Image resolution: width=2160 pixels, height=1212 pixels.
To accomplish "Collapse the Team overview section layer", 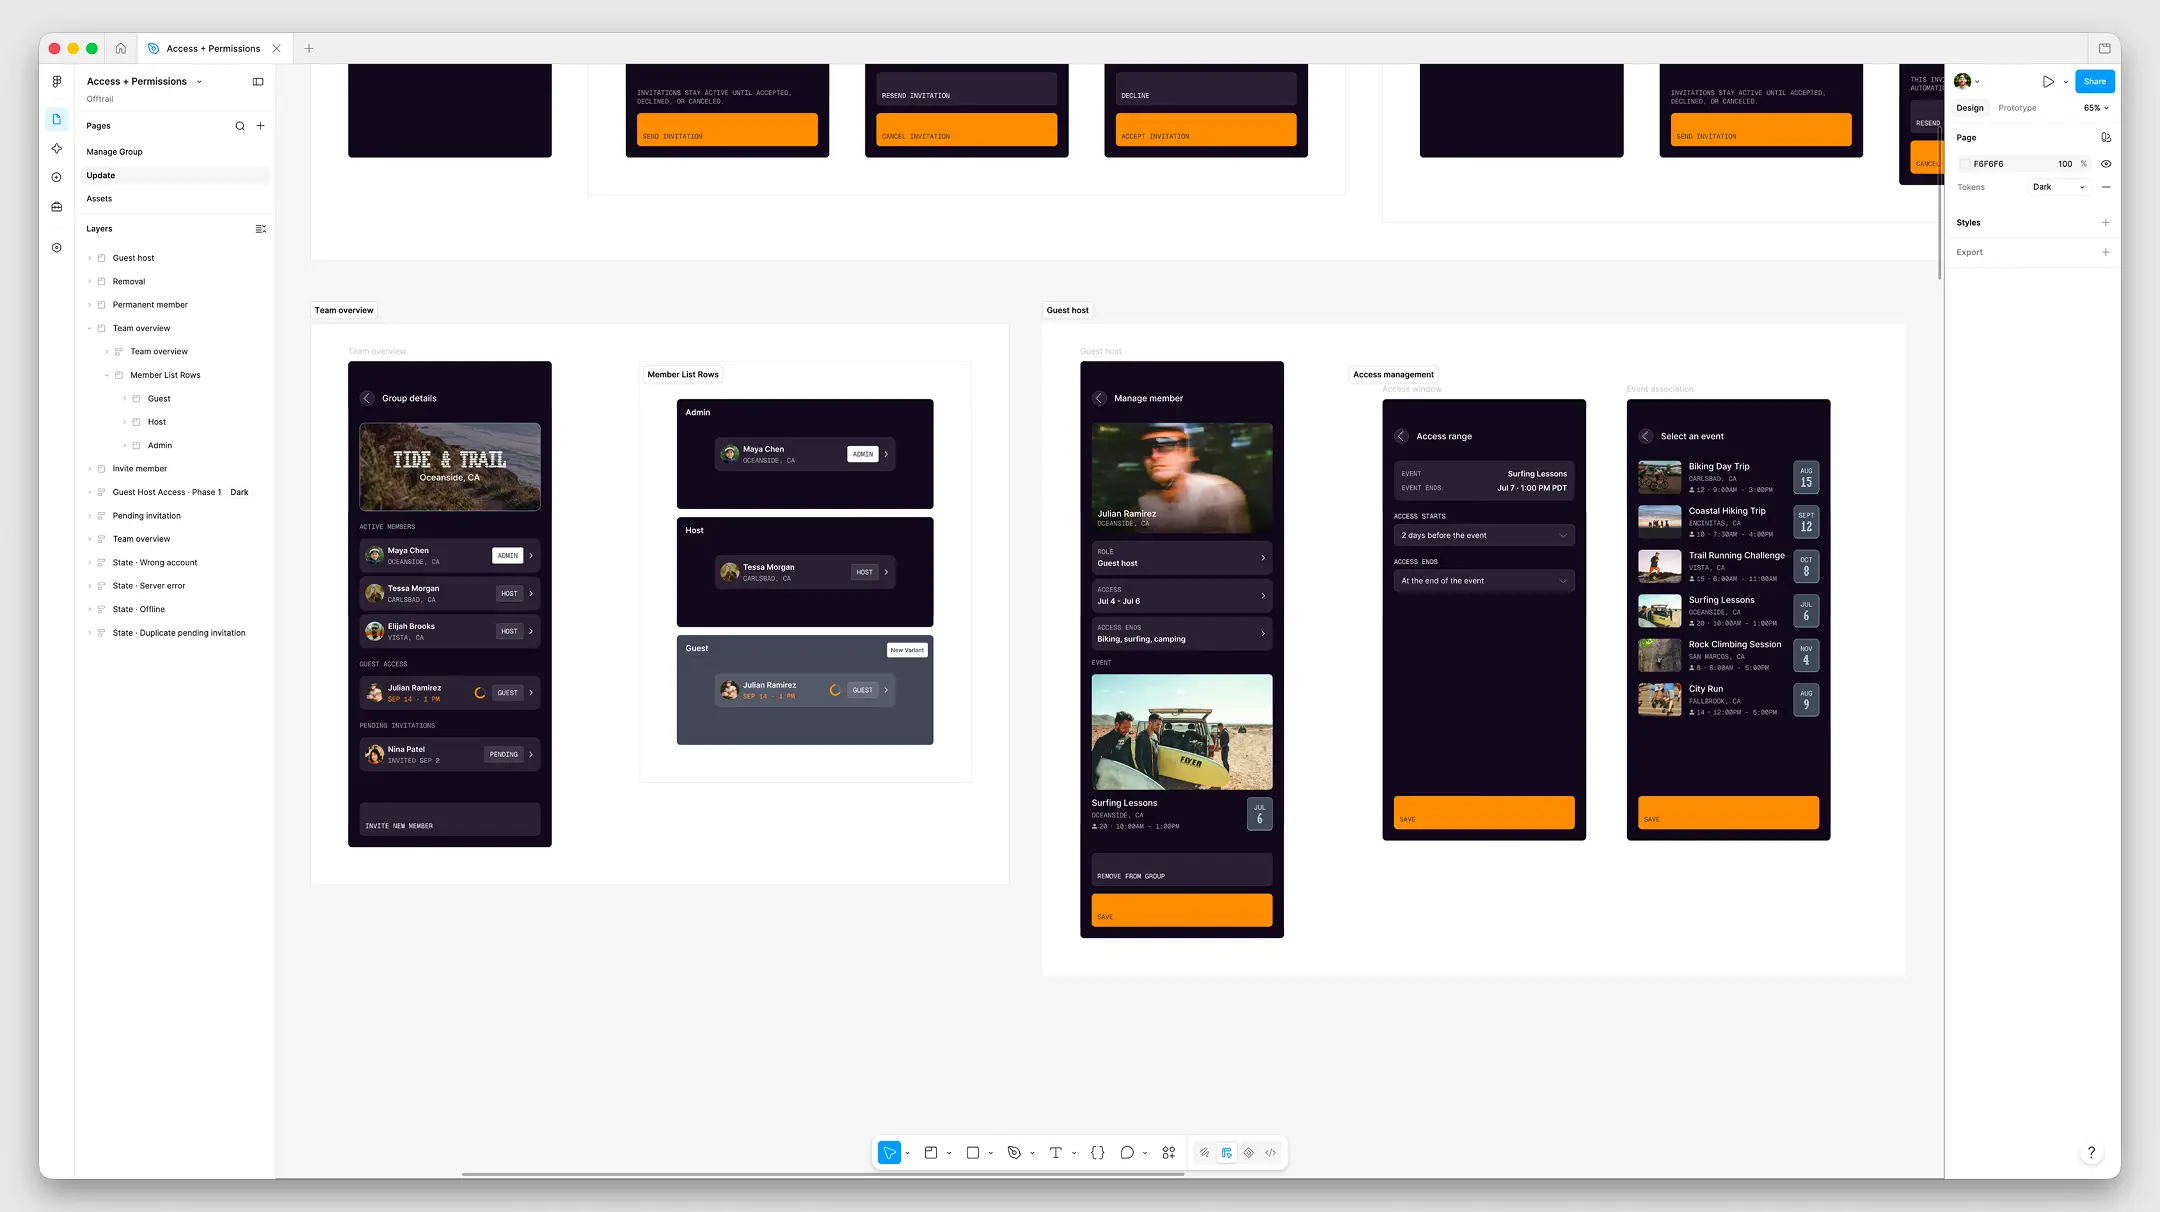I will (90, 328).
